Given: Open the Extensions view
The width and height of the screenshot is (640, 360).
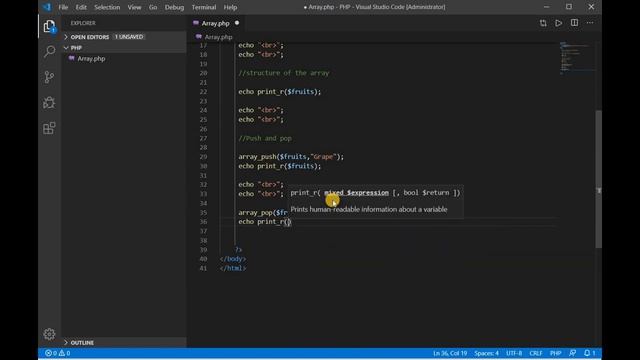Looking at the screenshot, I should [49, 128].
